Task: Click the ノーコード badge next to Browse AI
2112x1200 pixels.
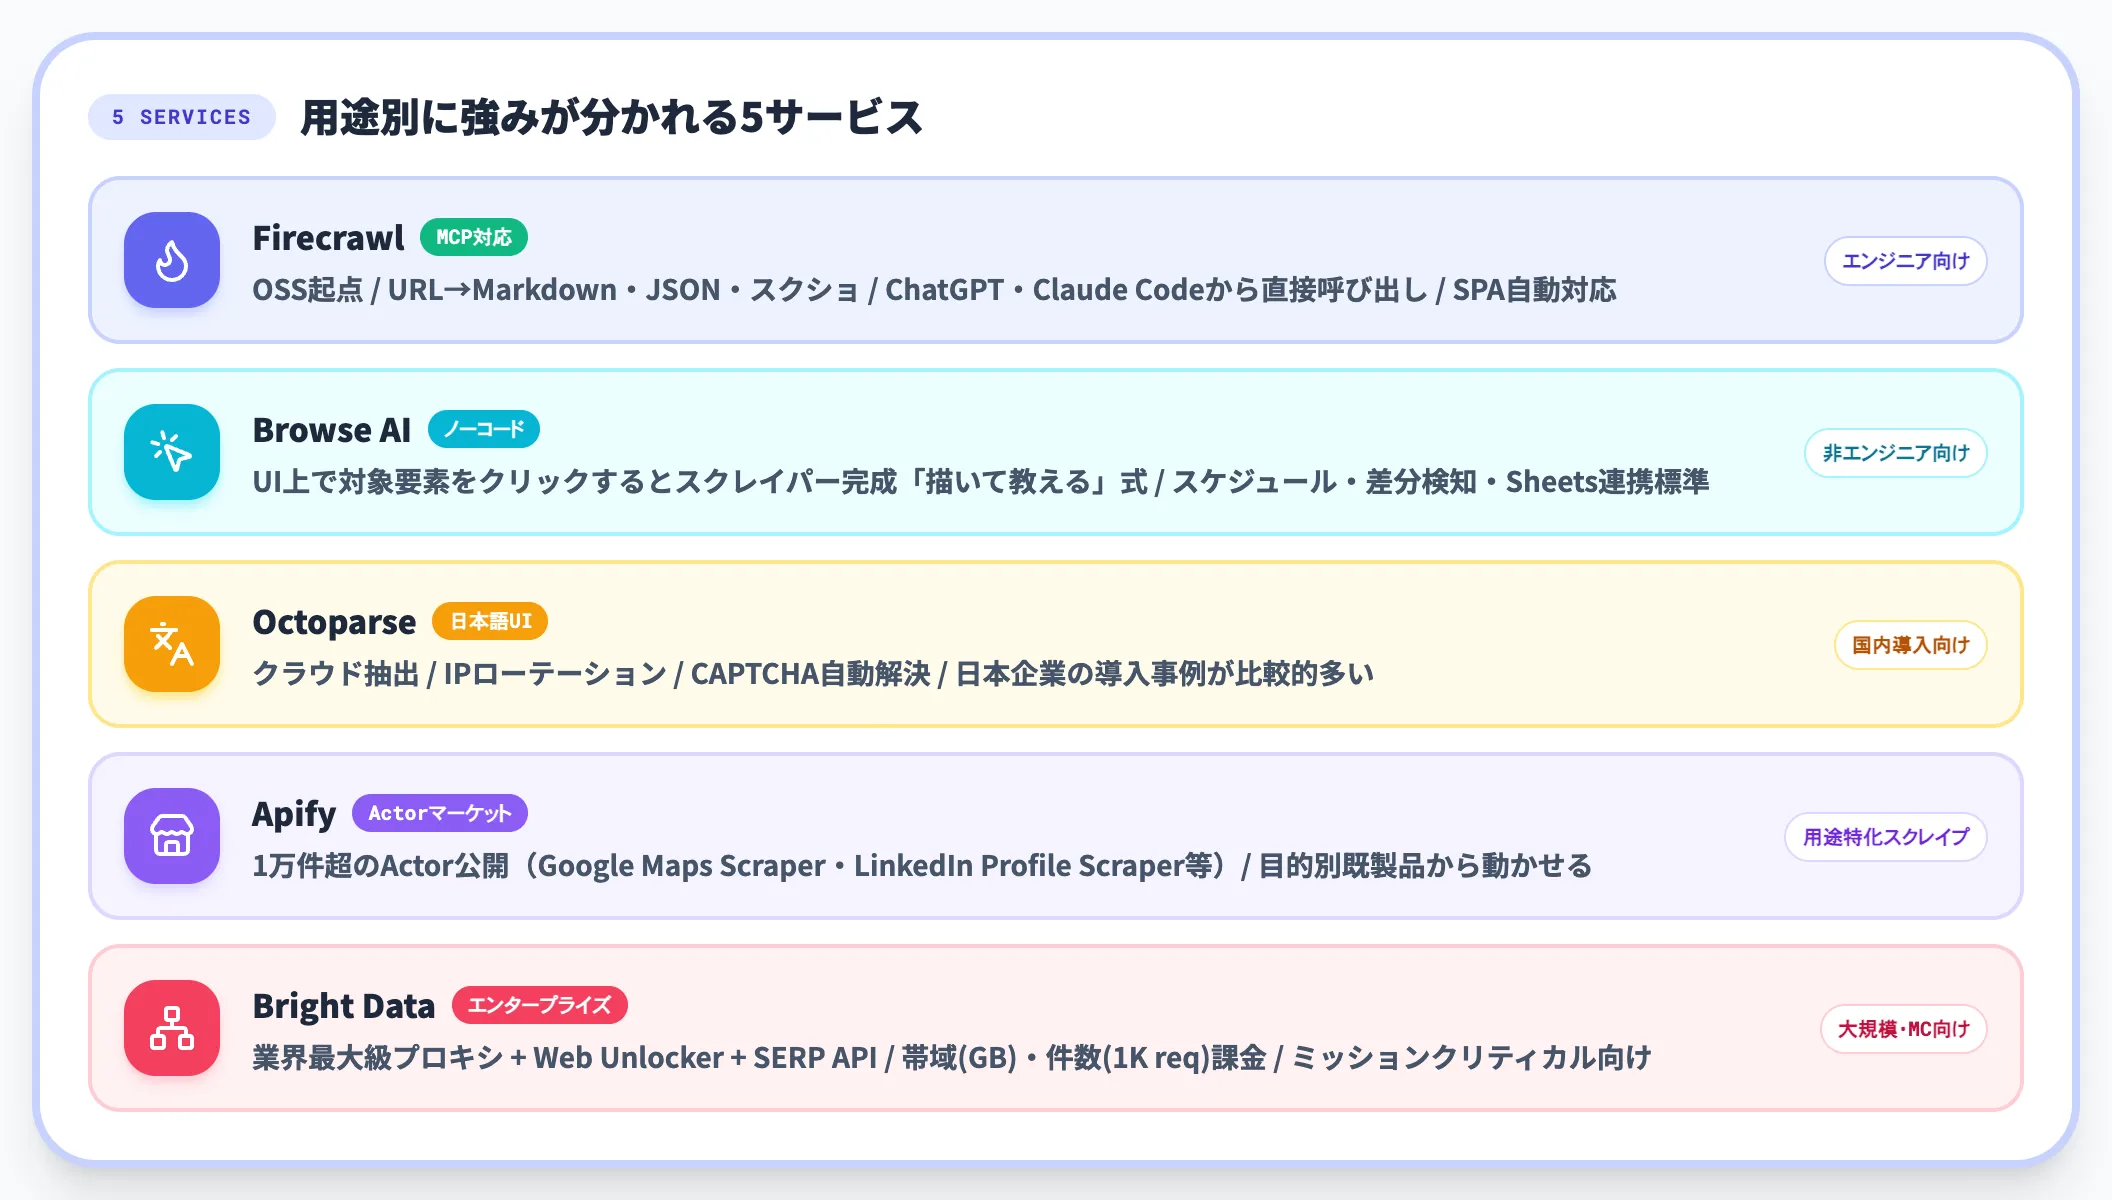Action: point(484,429)
